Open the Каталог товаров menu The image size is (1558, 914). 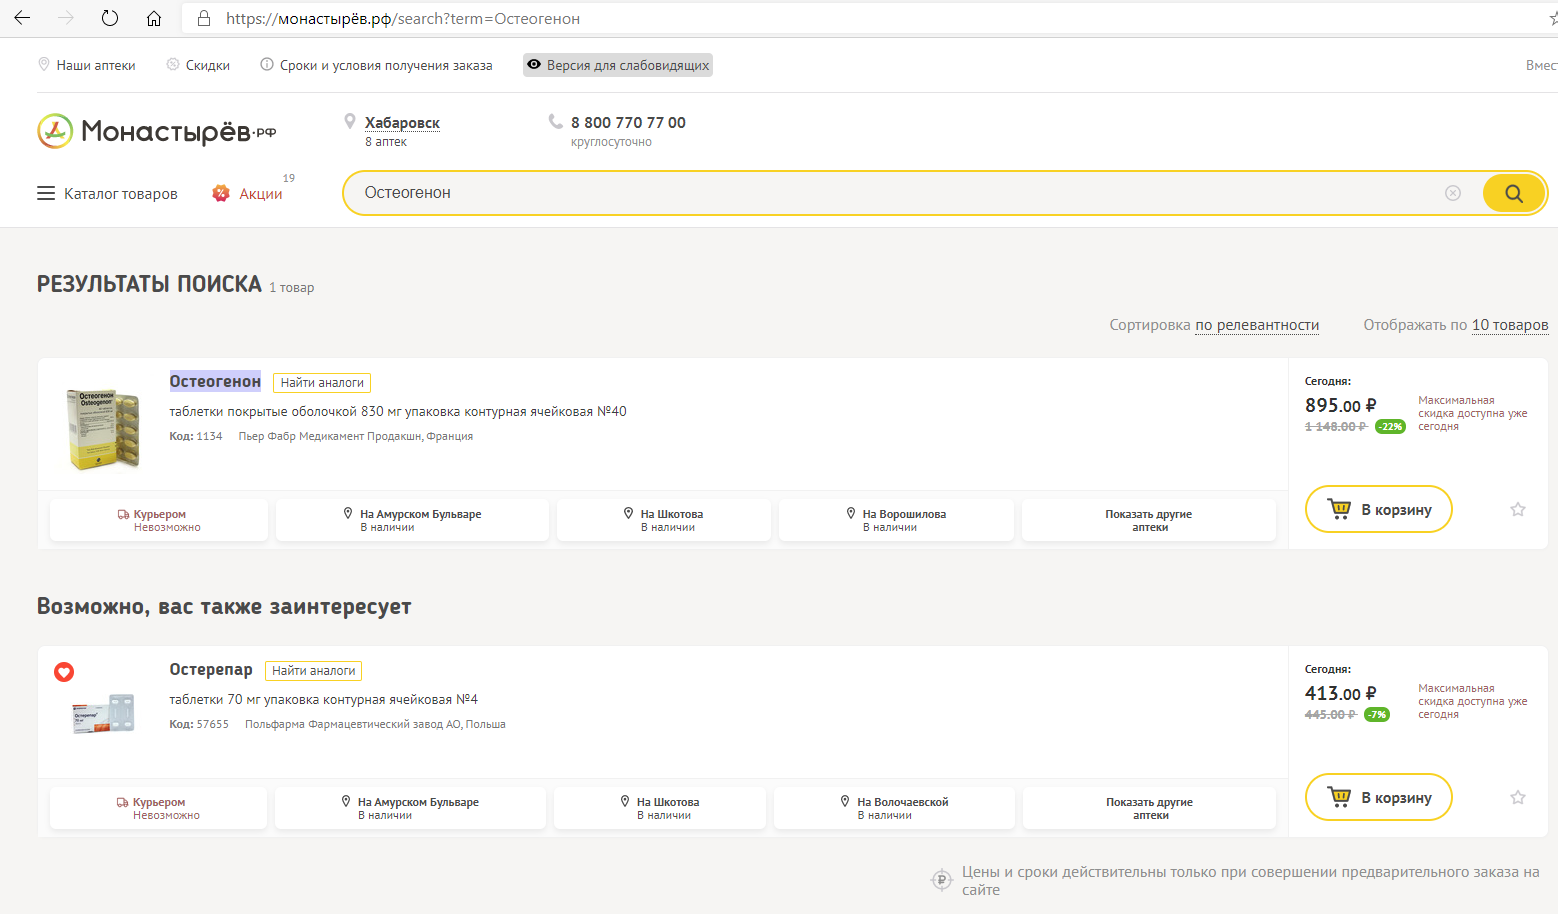coord(108,194)
